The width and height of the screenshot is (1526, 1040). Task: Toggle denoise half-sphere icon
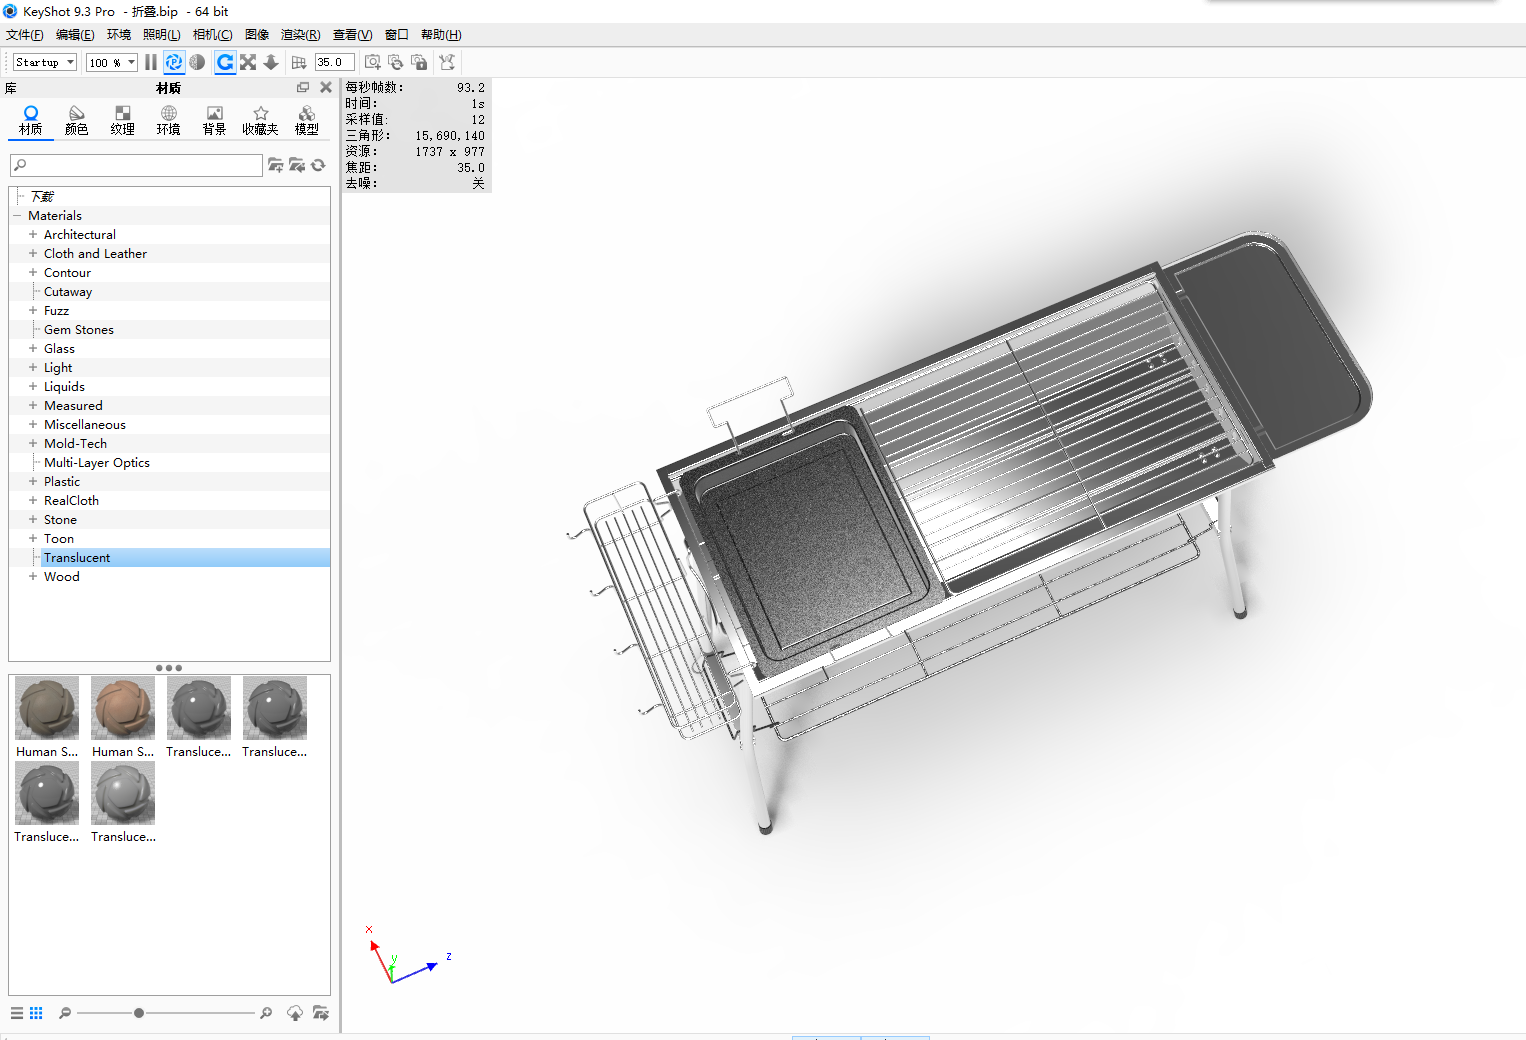pos(197,62)
